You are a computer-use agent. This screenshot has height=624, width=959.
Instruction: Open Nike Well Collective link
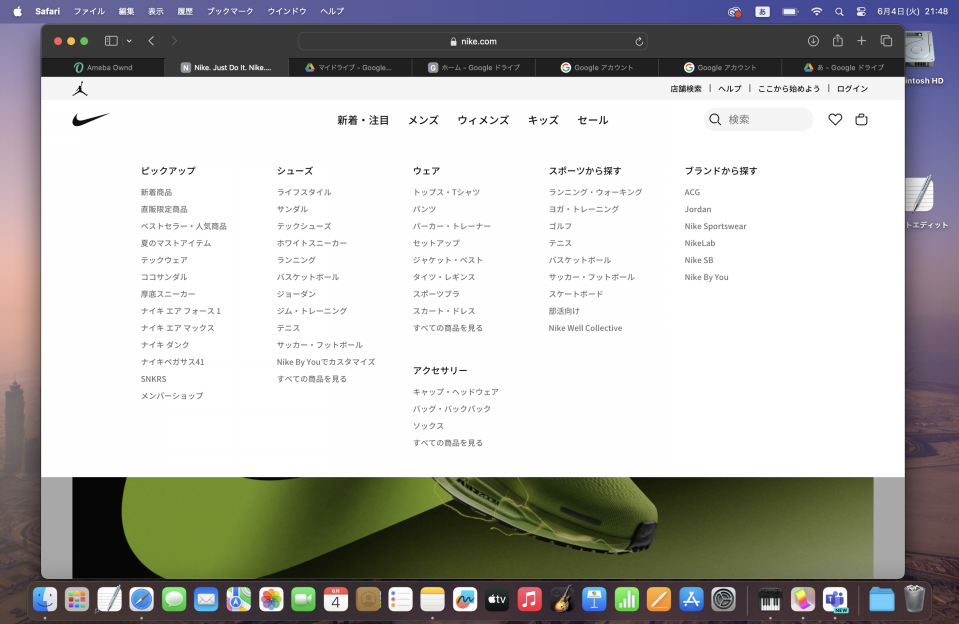click(585, 328)
